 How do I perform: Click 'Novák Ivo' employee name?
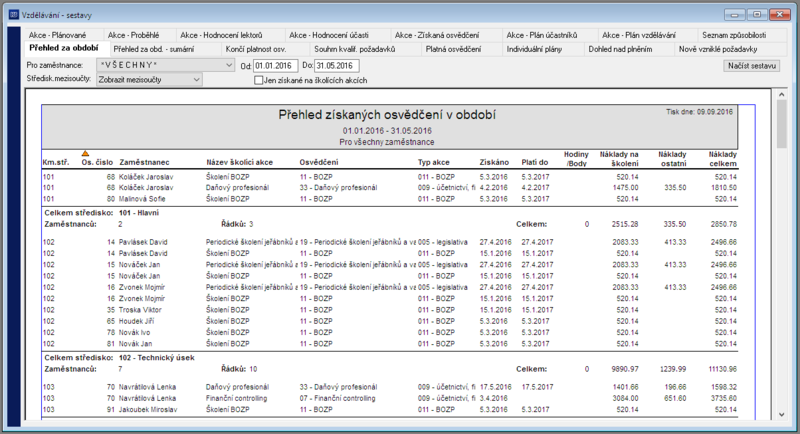click(x=135, y=333)
